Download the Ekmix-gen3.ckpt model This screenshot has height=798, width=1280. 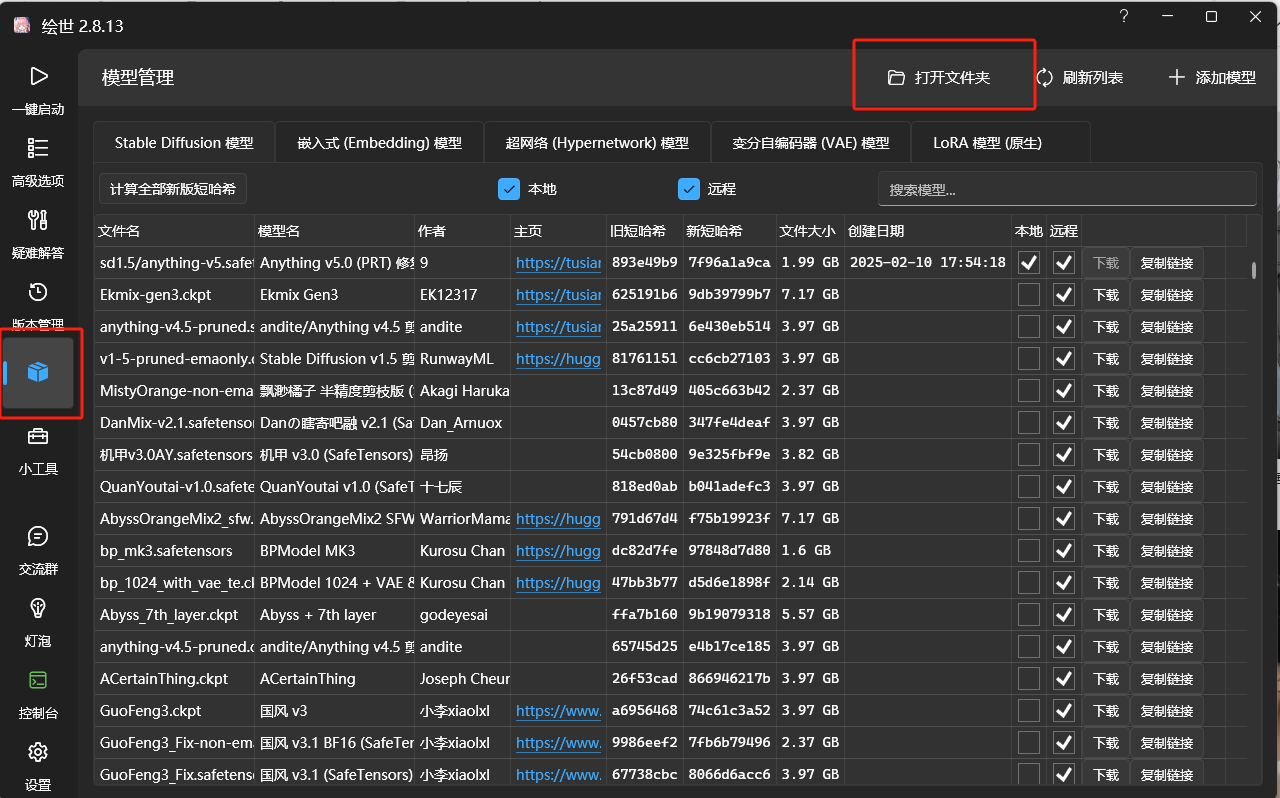pyautogui.click(x=1105, y=295)
